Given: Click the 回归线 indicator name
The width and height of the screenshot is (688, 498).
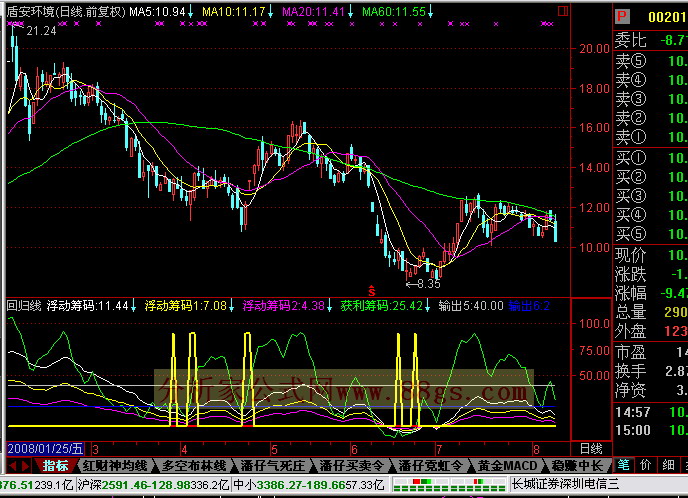Looking at the screenshot, I should (24, 306).
